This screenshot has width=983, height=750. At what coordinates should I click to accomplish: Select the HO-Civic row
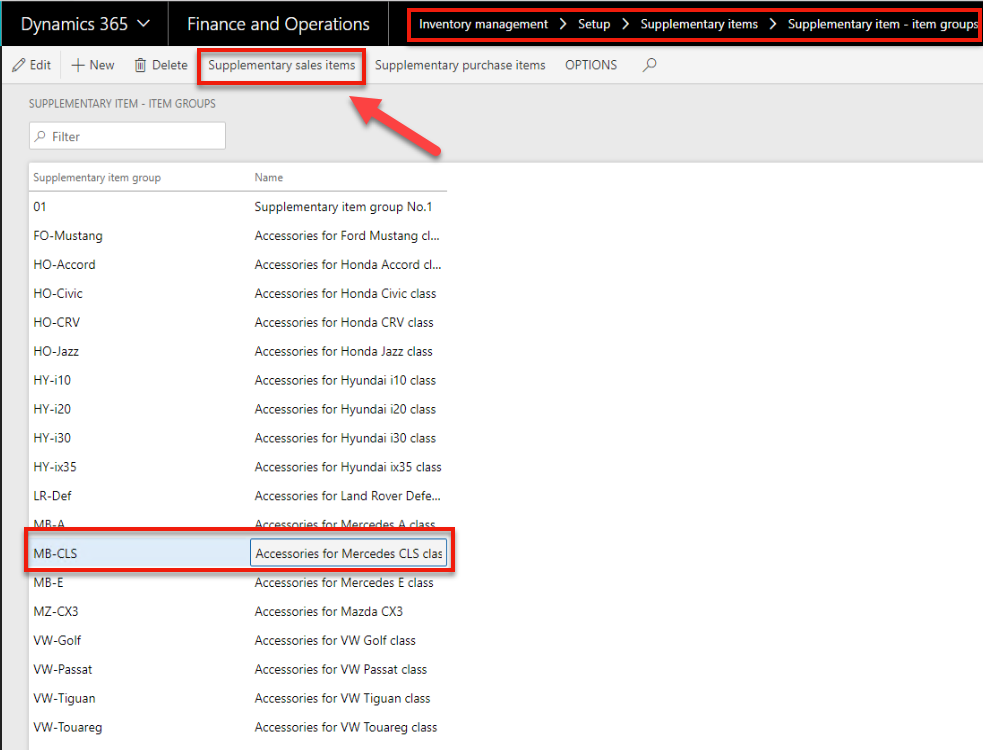(x=238, y=293)
